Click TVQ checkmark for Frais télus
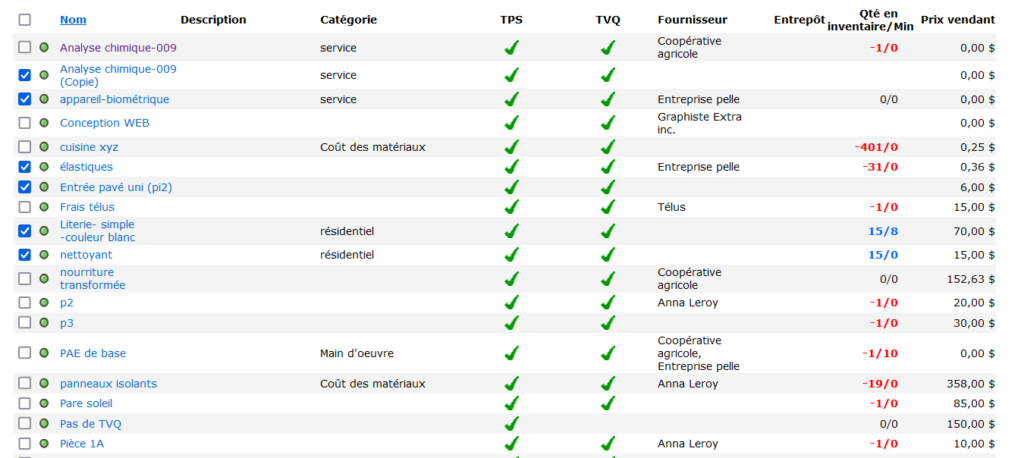The image size is (1024, 458). tap(608, 207)
